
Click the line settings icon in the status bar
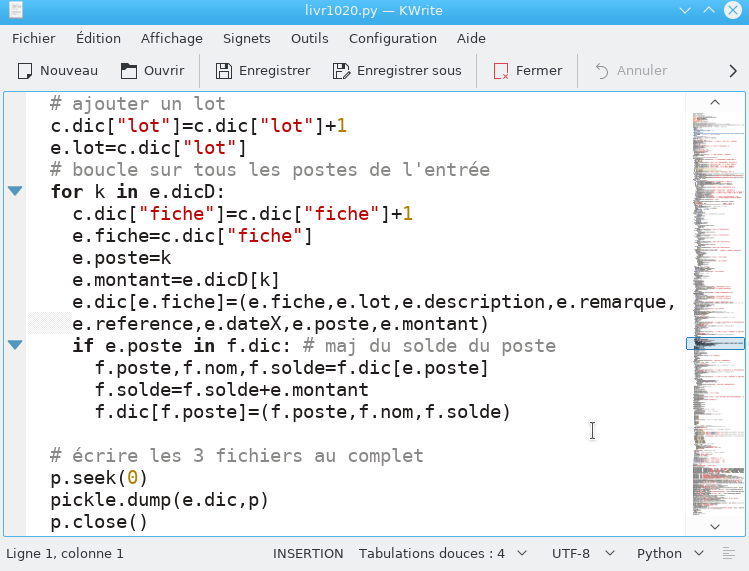pyautogui.click(x=729, y=553)
